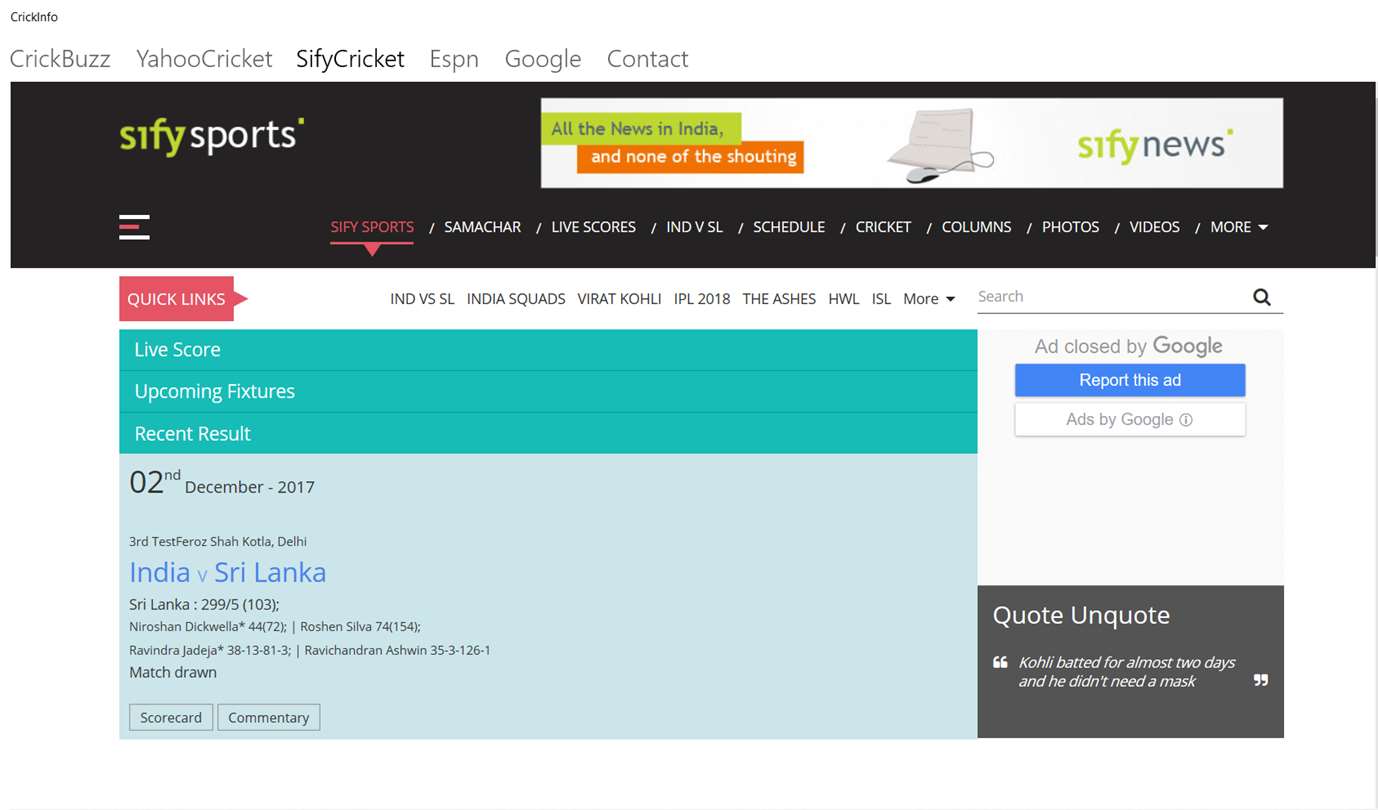
Task: Open IND V SL nav item
Action: (694, 227)
